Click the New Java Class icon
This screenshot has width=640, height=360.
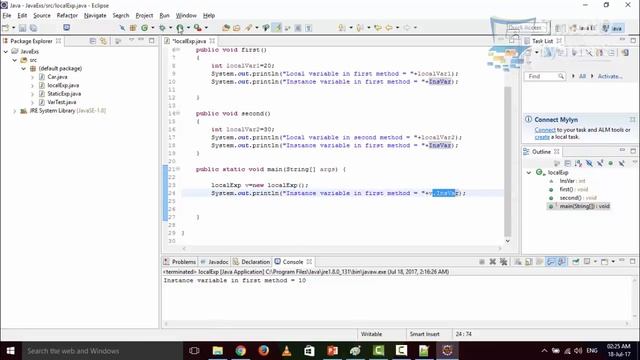point(144,28)
